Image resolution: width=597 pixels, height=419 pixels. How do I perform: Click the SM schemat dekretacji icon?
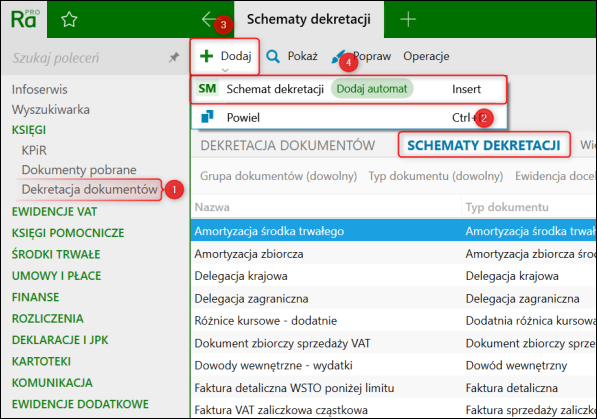coord(207,89)
